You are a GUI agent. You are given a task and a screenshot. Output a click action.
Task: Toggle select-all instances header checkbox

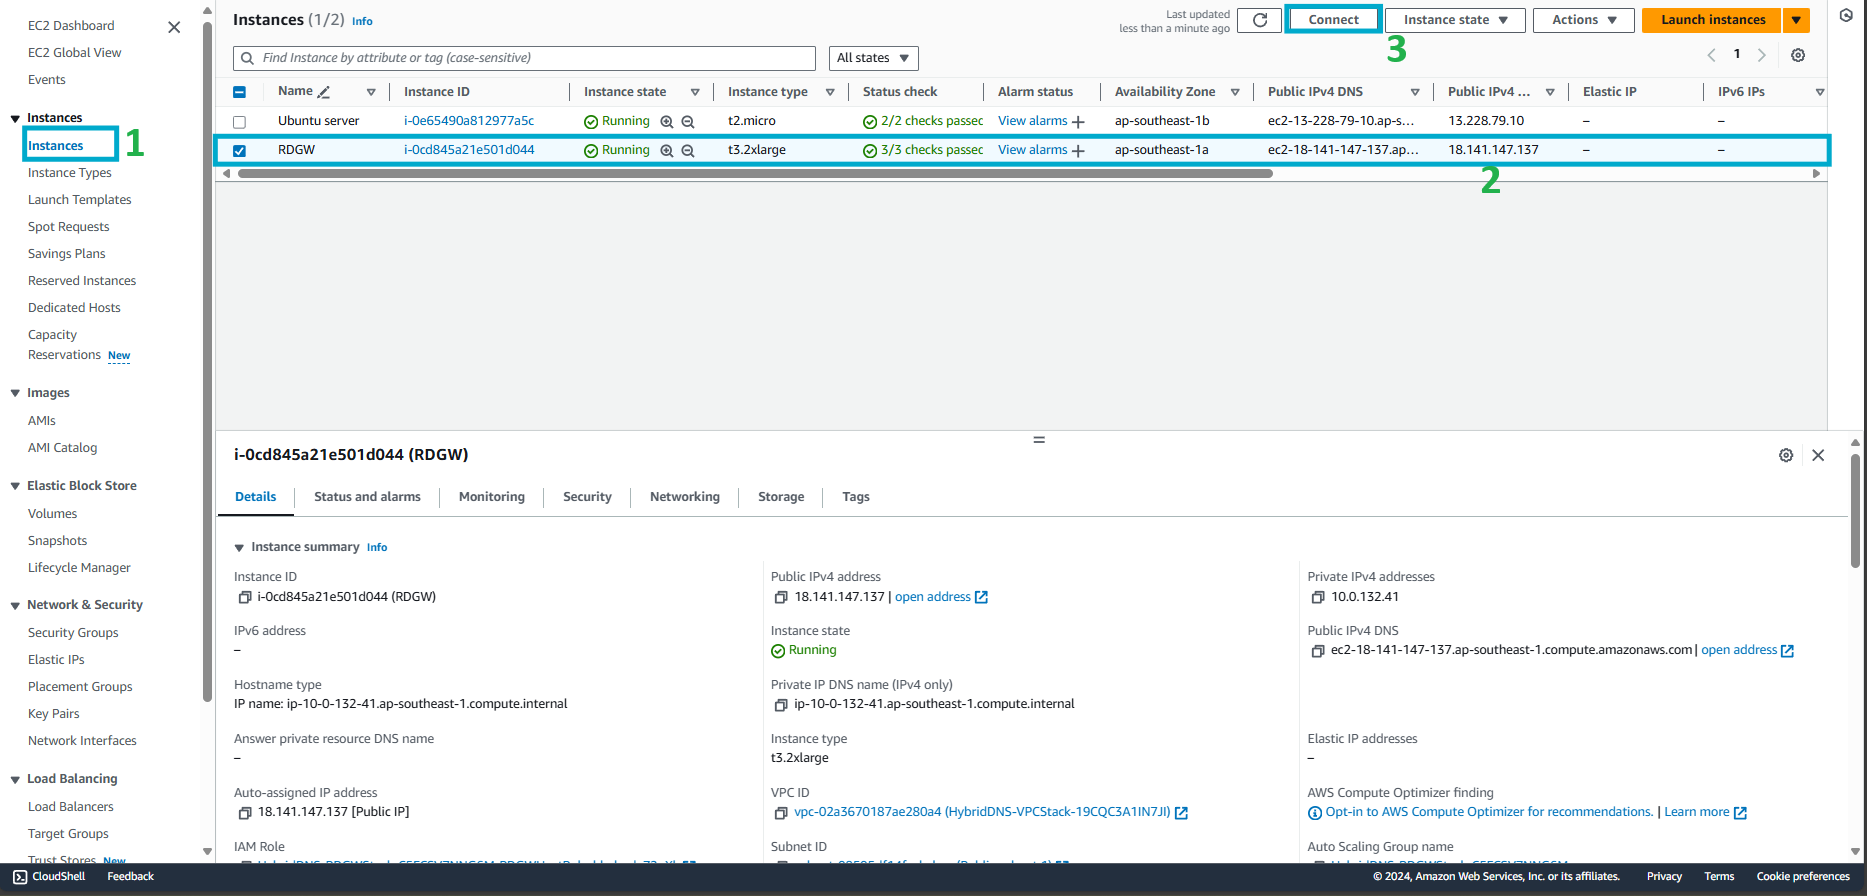239,92
